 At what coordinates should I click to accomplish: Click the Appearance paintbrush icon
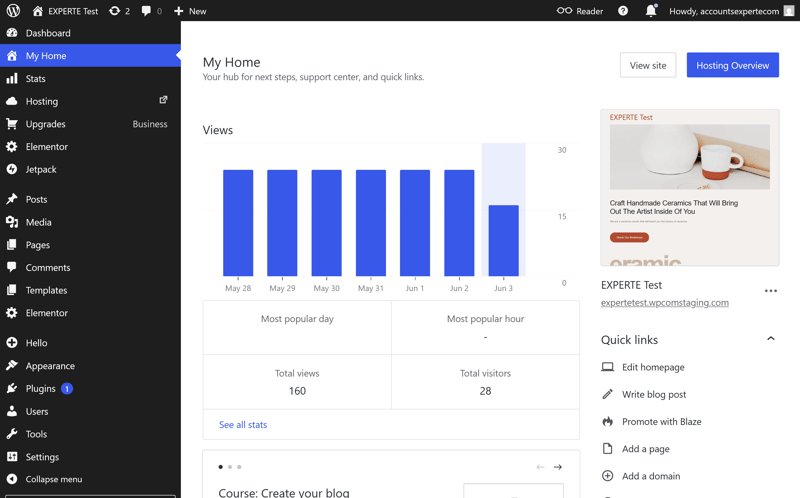tap(12, 366)
